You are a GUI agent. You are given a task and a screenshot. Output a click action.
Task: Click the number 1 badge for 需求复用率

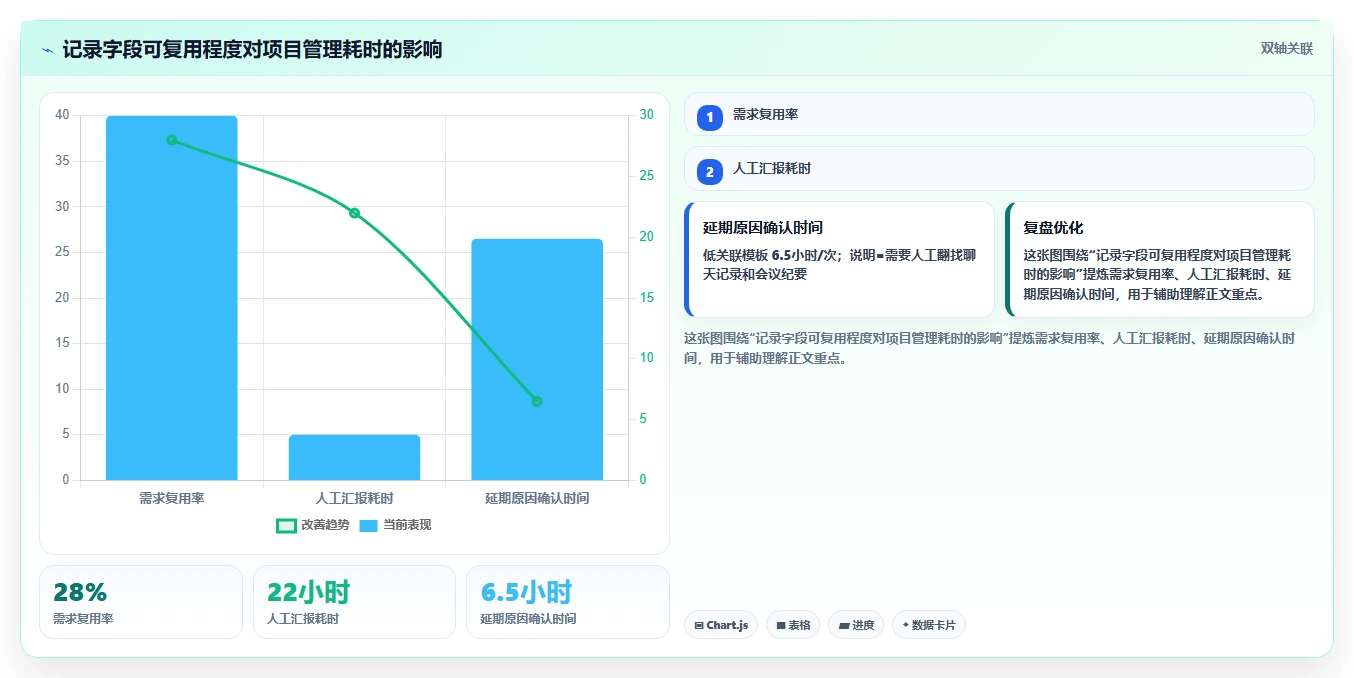(x=710, y=117)
